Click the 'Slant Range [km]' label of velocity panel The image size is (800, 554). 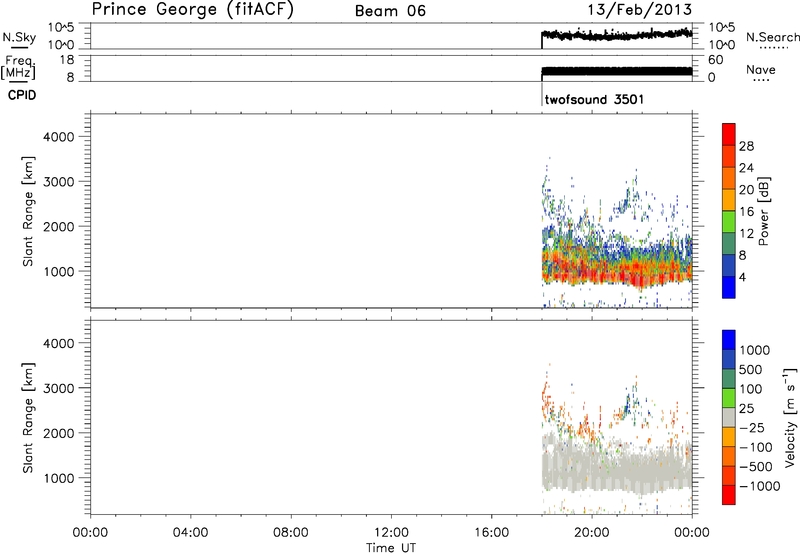[28, 417]
